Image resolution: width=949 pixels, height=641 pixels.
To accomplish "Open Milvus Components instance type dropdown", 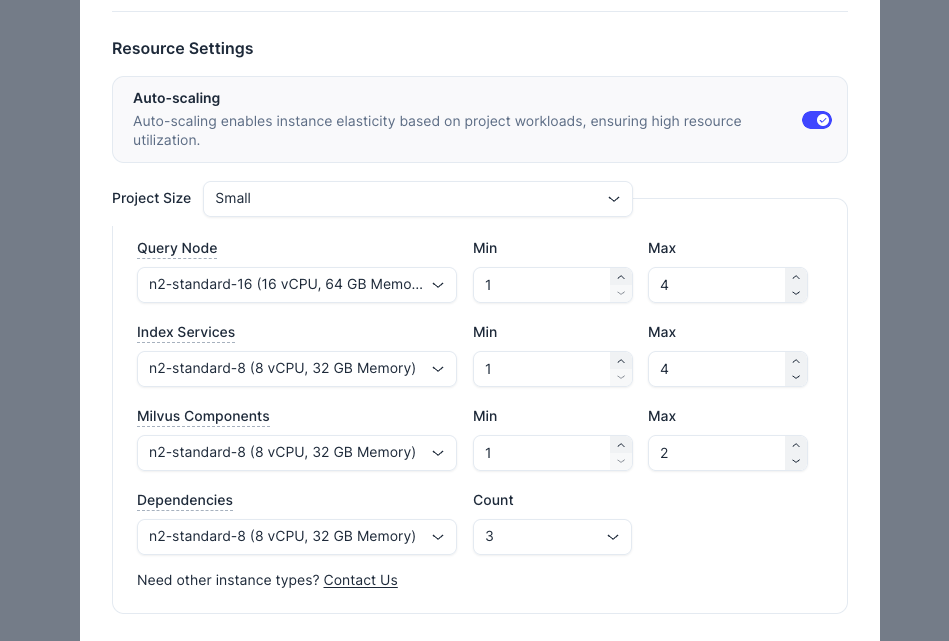I will coord(296,453).
